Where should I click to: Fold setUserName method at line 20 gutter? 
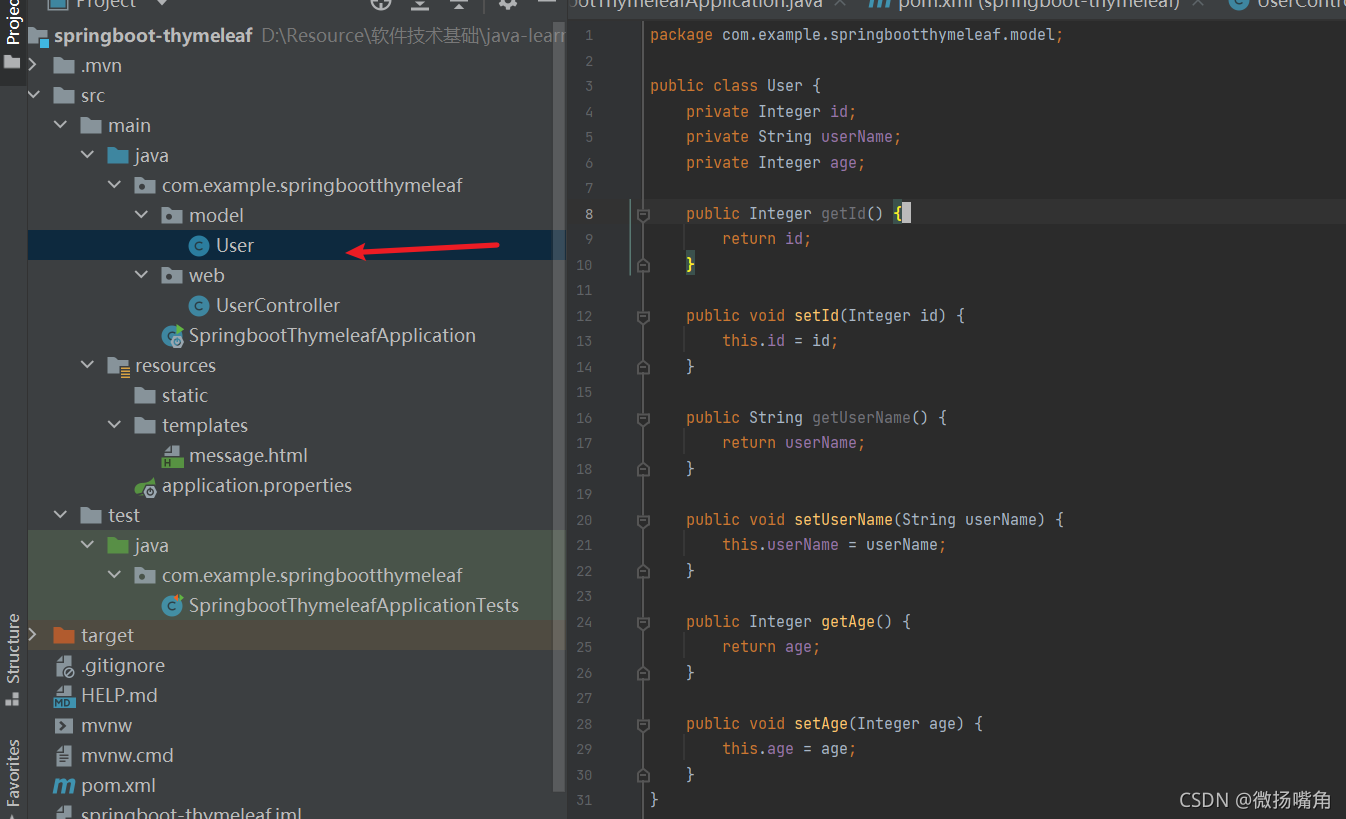(643, 520)
